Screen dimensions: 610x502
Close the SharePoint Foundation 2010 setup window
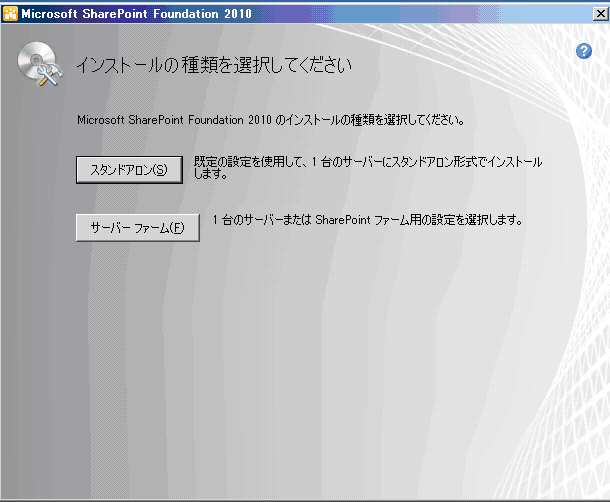click(600, 14)
